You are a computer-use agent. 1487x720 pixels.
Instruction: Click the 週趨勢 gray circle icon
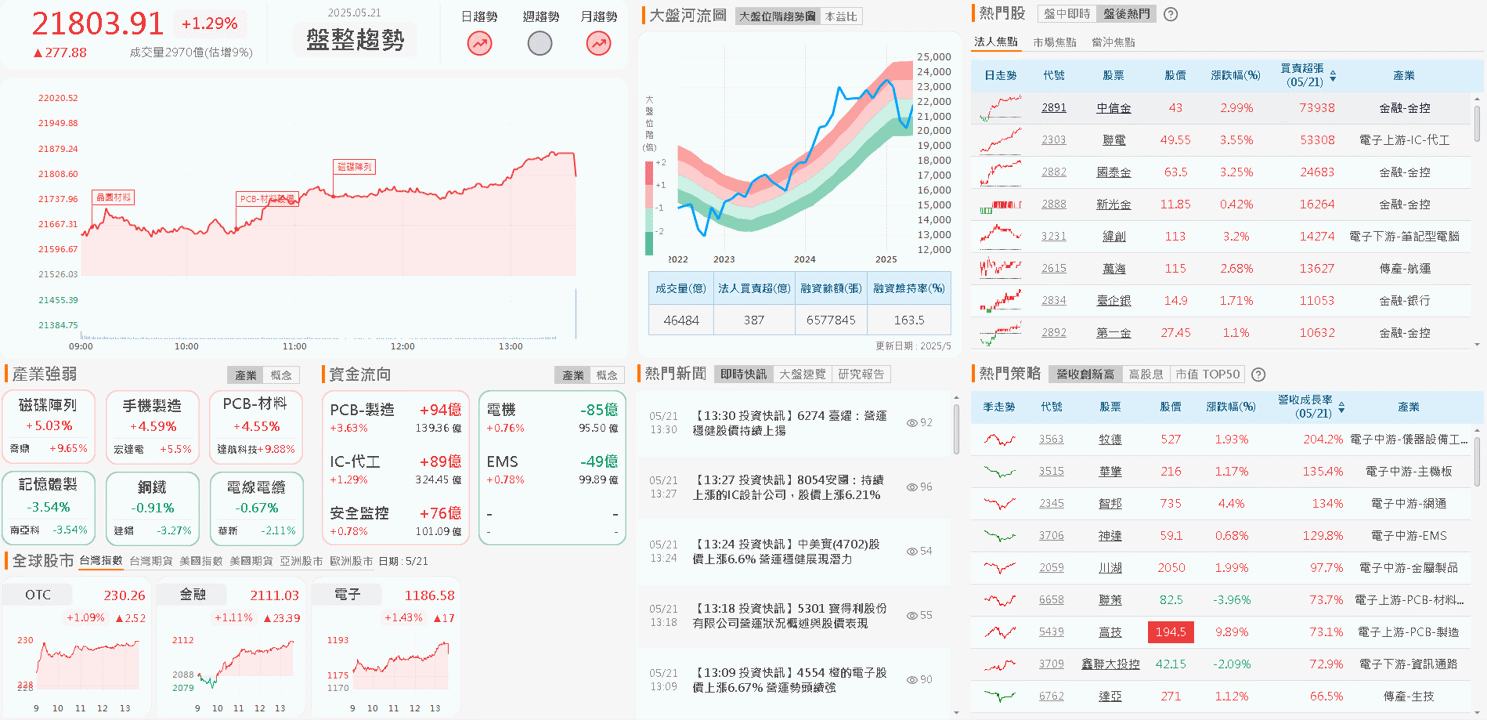tap(540, 43)
